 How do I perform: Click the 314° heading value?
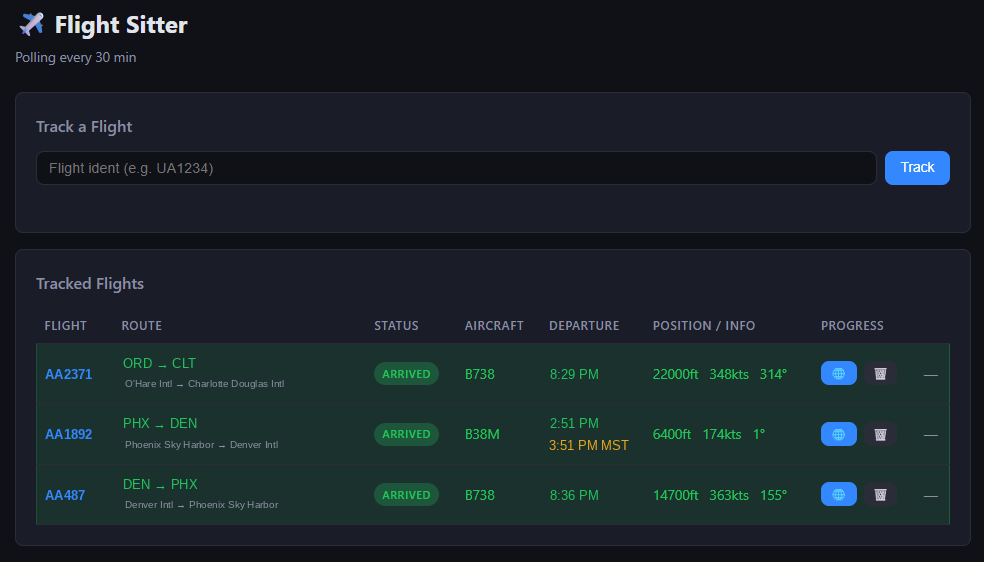point(773,374)
